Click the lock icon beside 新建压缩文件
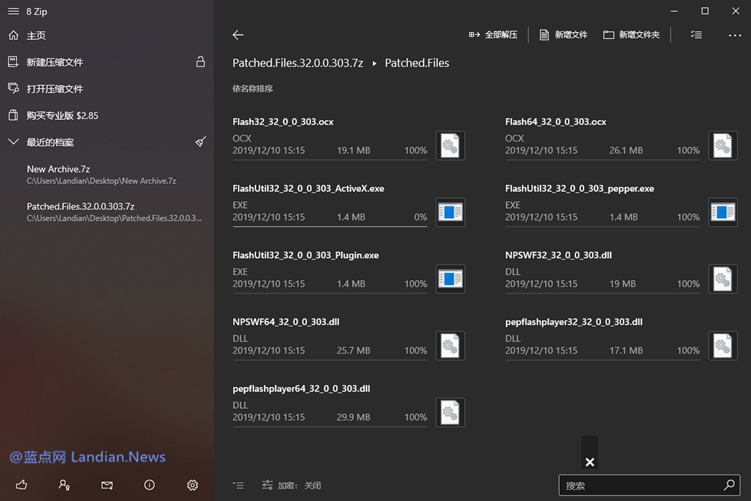 click(201, 62)
